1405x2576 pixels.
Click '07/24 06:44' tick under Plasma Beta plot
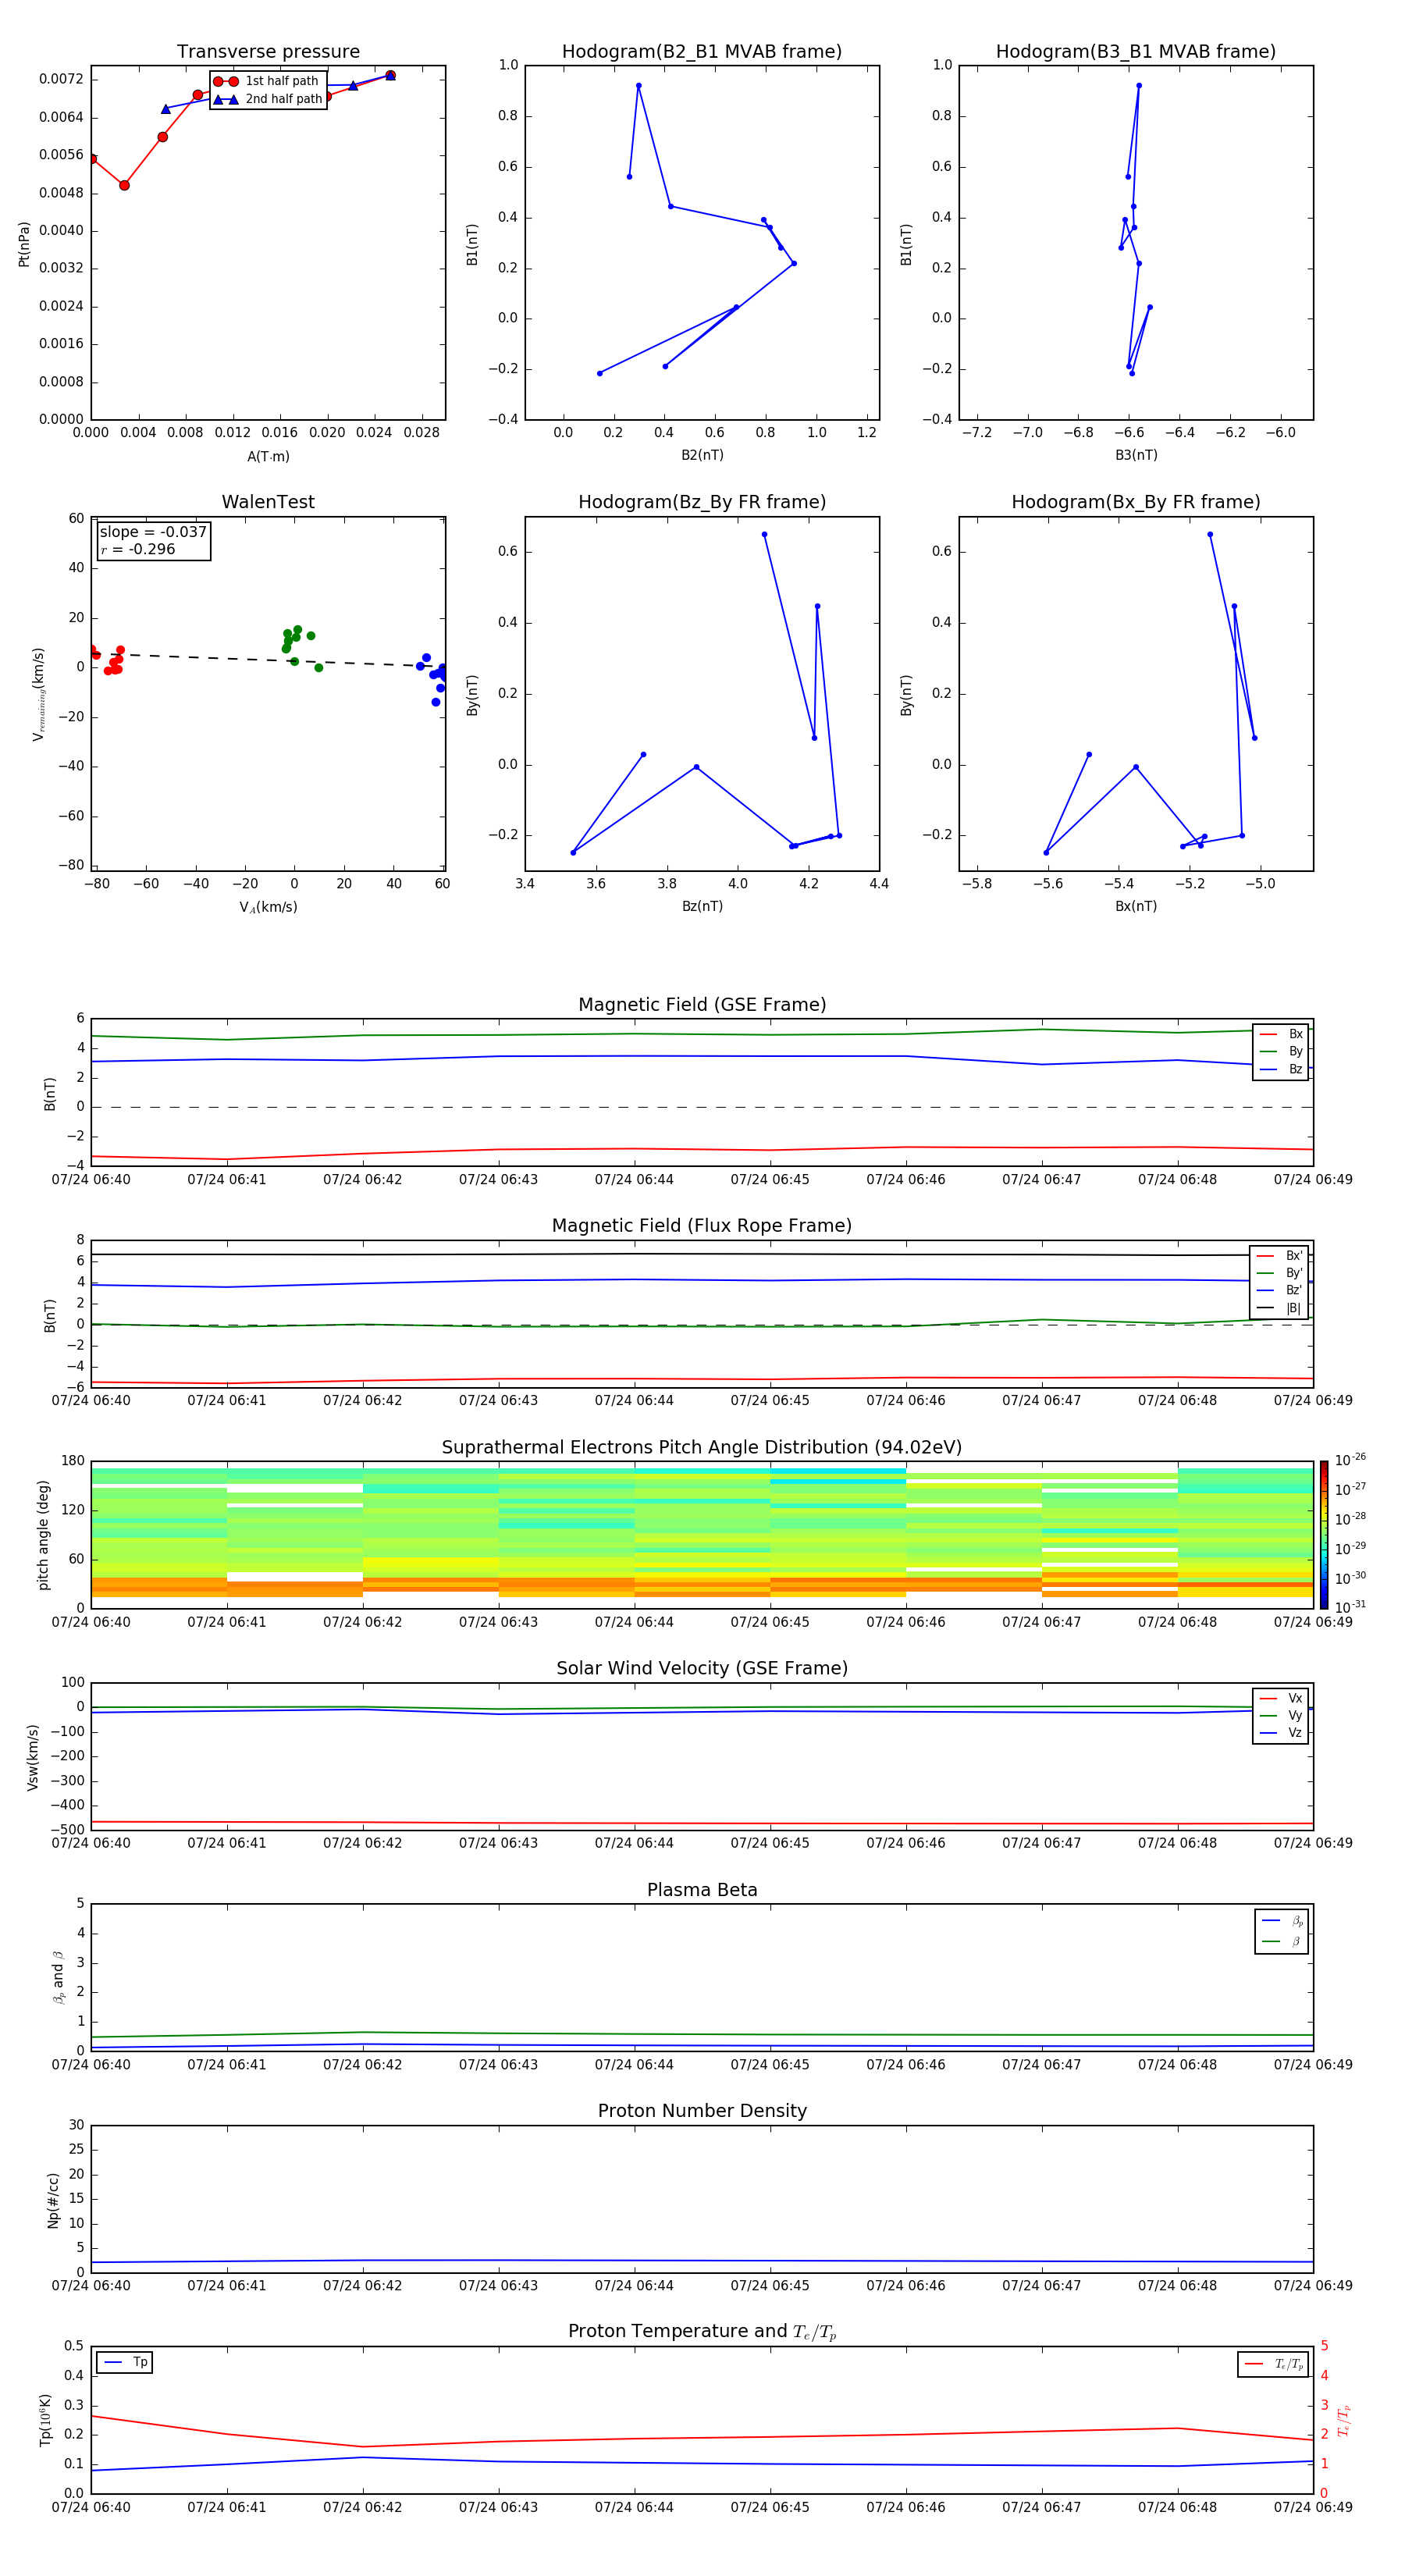pyautogui.click(x=634, y=2065)
